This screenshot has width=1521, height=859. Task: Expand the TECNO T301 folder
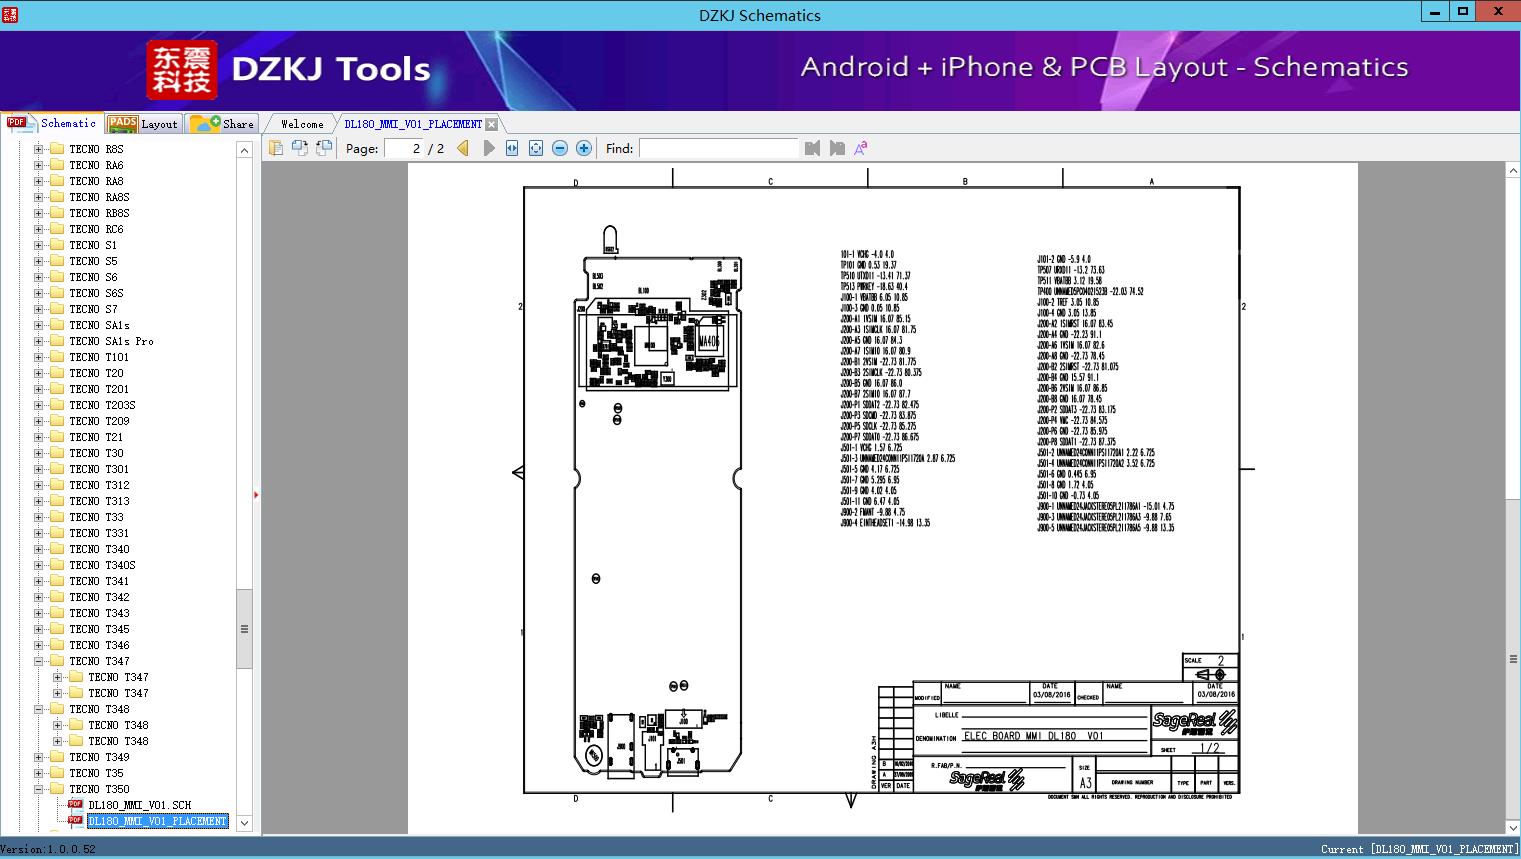coord(39,469)
